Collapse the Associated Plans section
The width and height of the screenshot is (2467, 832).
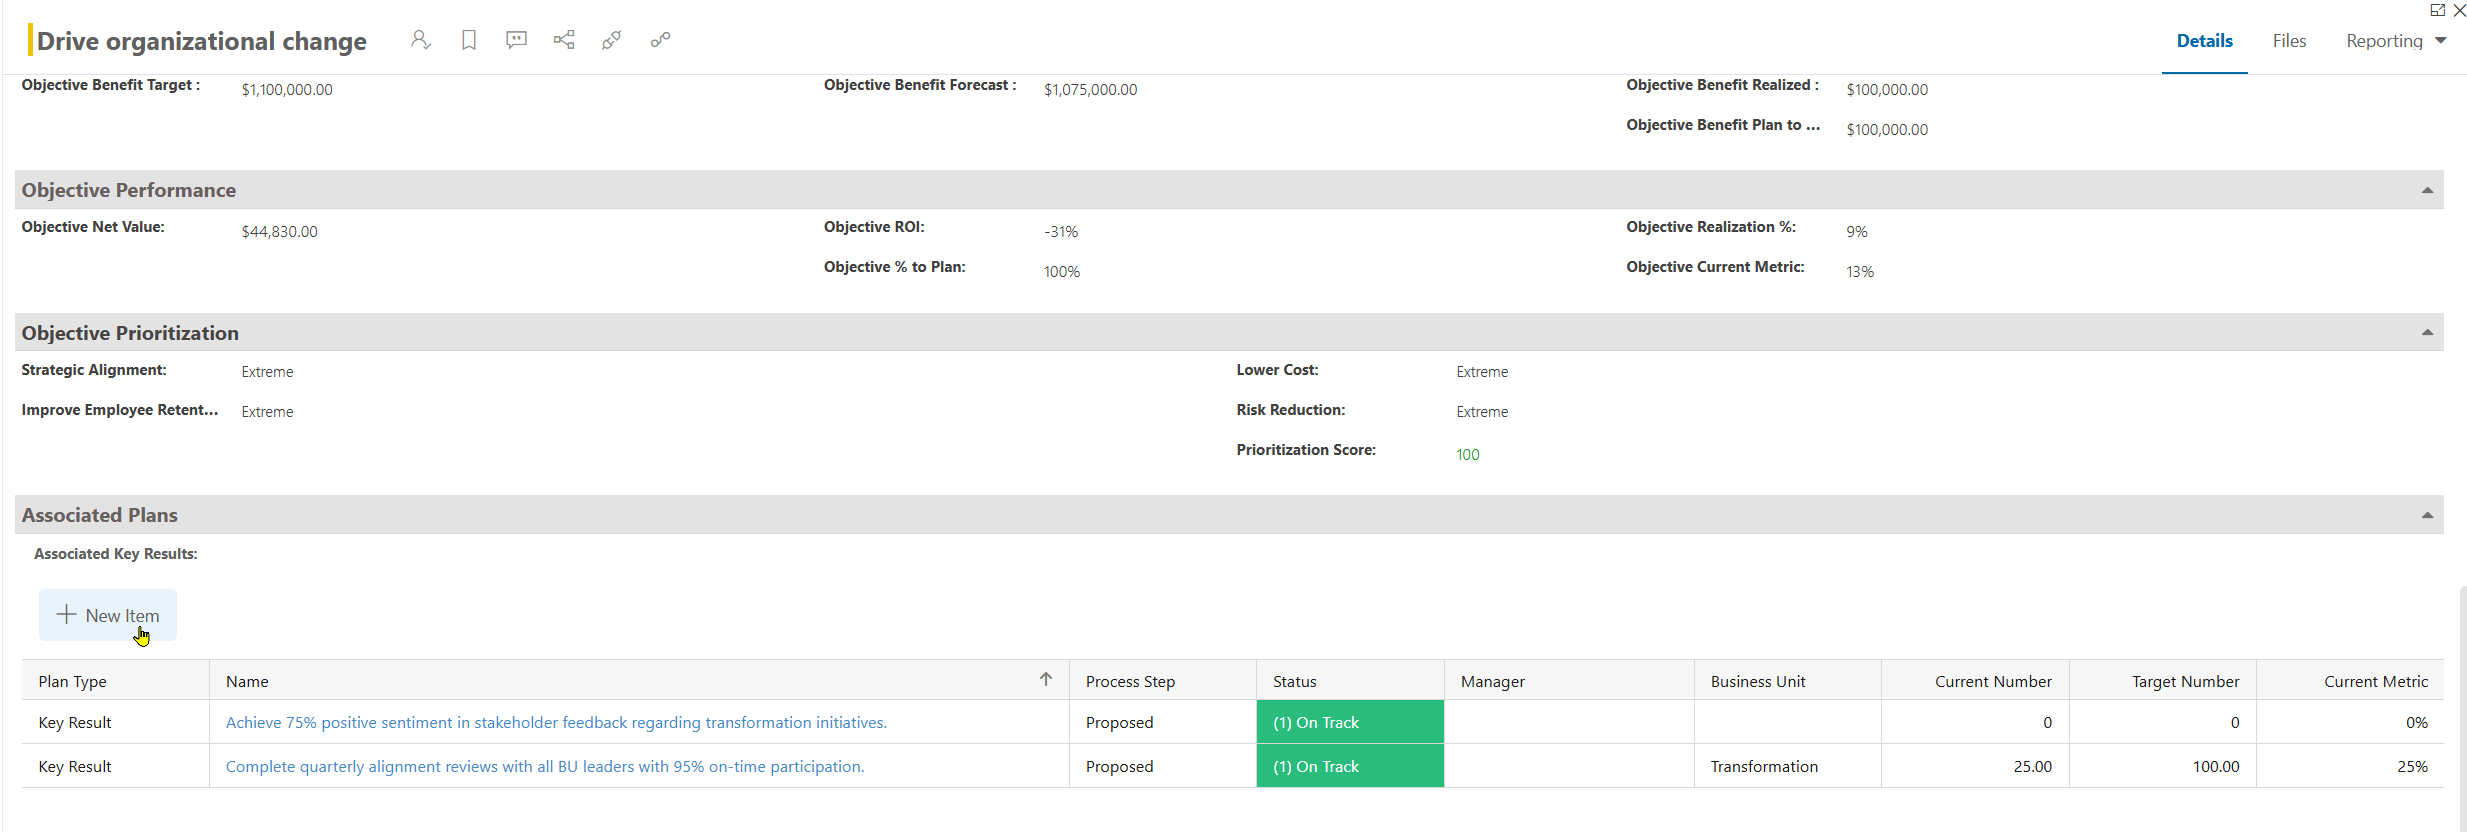pyautogui.click(x=2427, y=515)
